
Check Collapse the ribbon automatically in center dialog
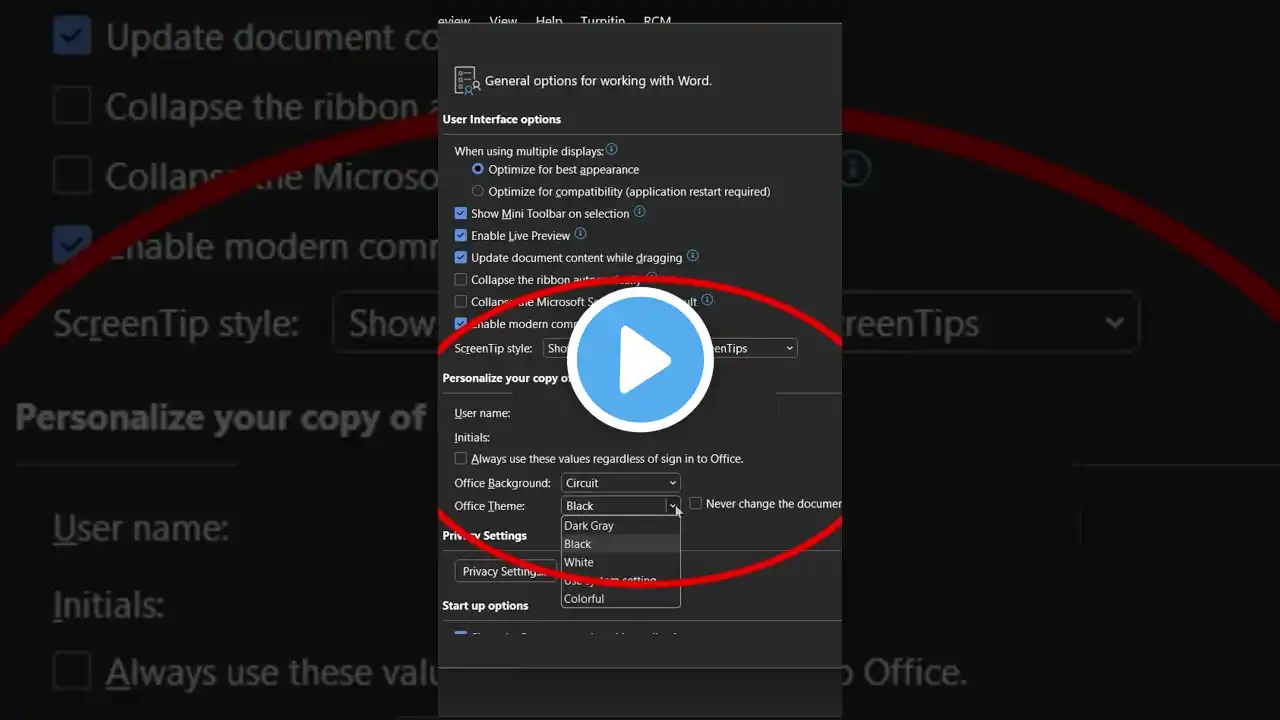[461, 280]
